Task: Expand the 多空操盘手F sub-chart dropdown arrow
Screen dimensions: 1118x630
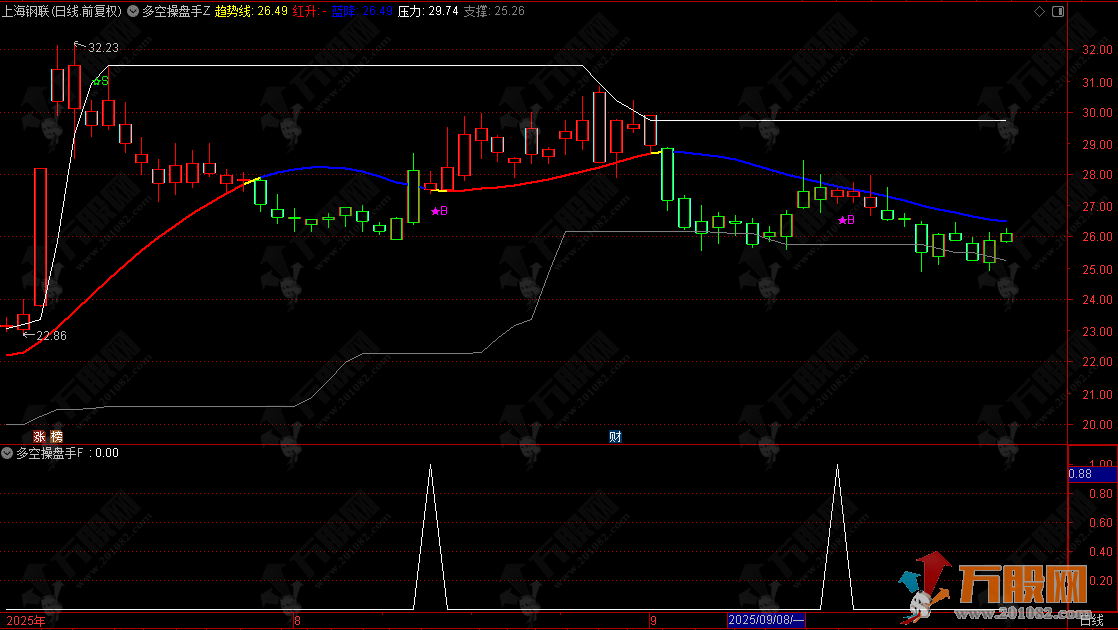Action: click(8, 453)
